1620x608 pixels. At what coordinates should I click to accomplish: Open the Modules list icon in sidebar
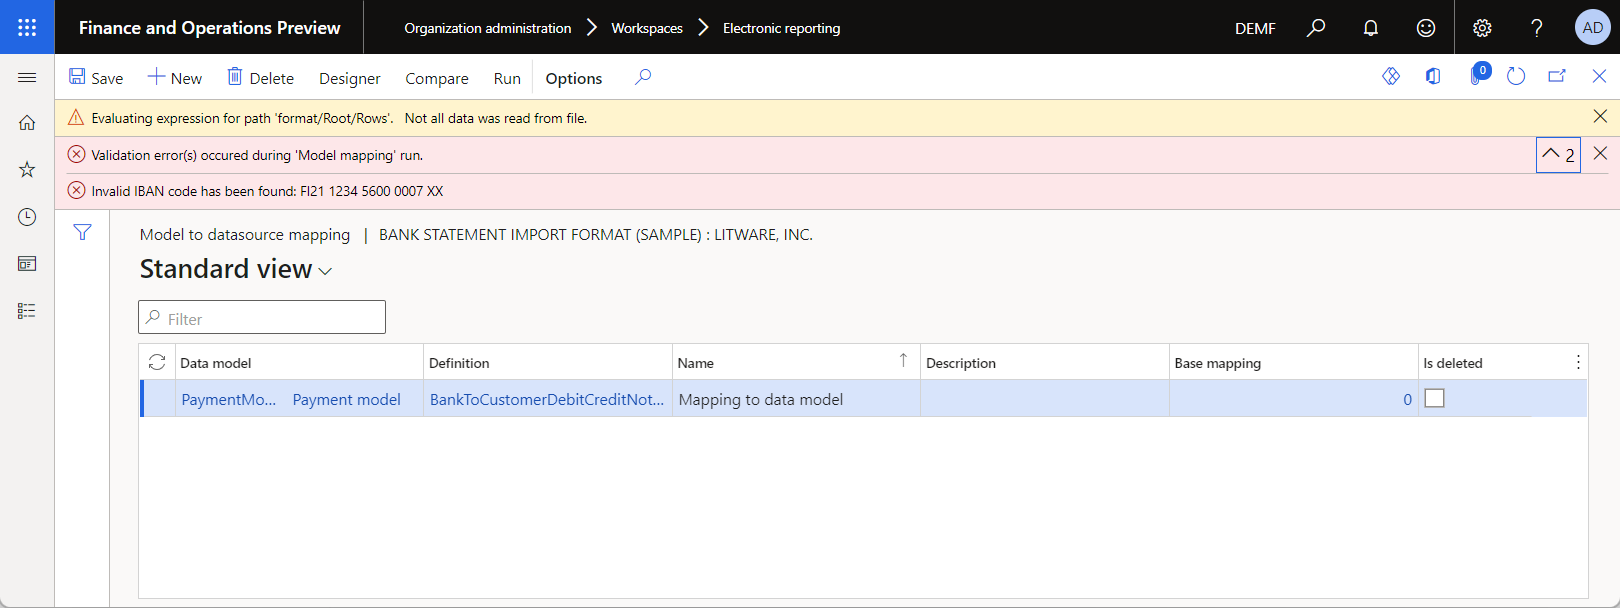27,311
